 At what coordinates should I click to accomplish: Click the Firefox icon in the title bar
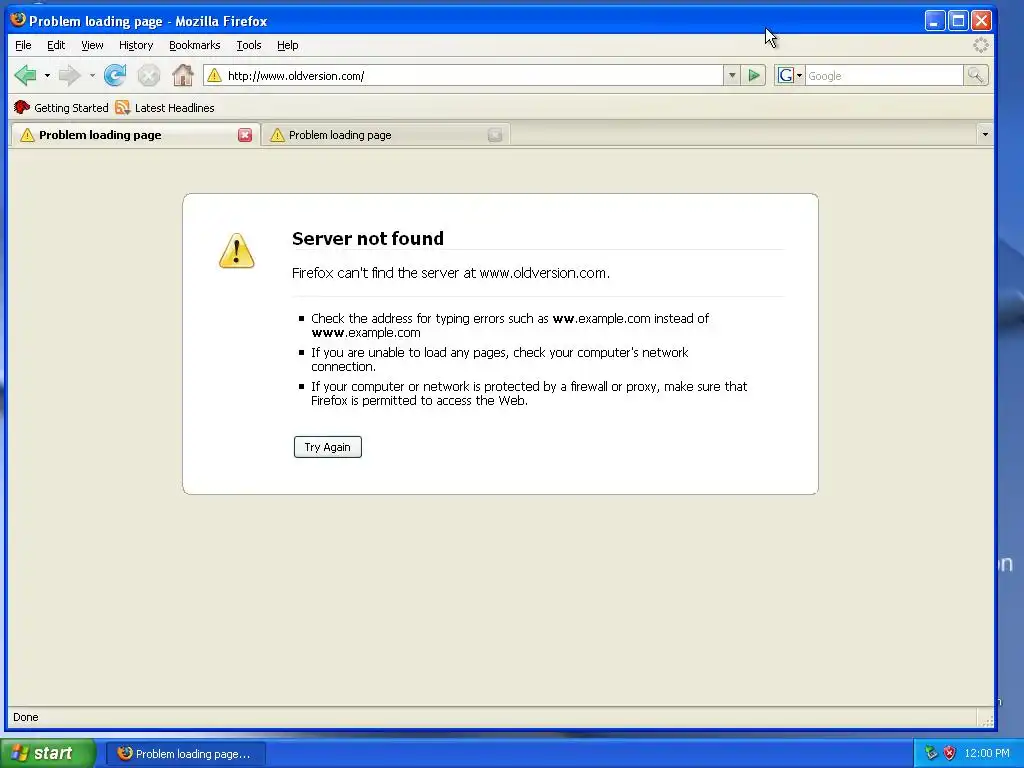(x=18, y=20)
